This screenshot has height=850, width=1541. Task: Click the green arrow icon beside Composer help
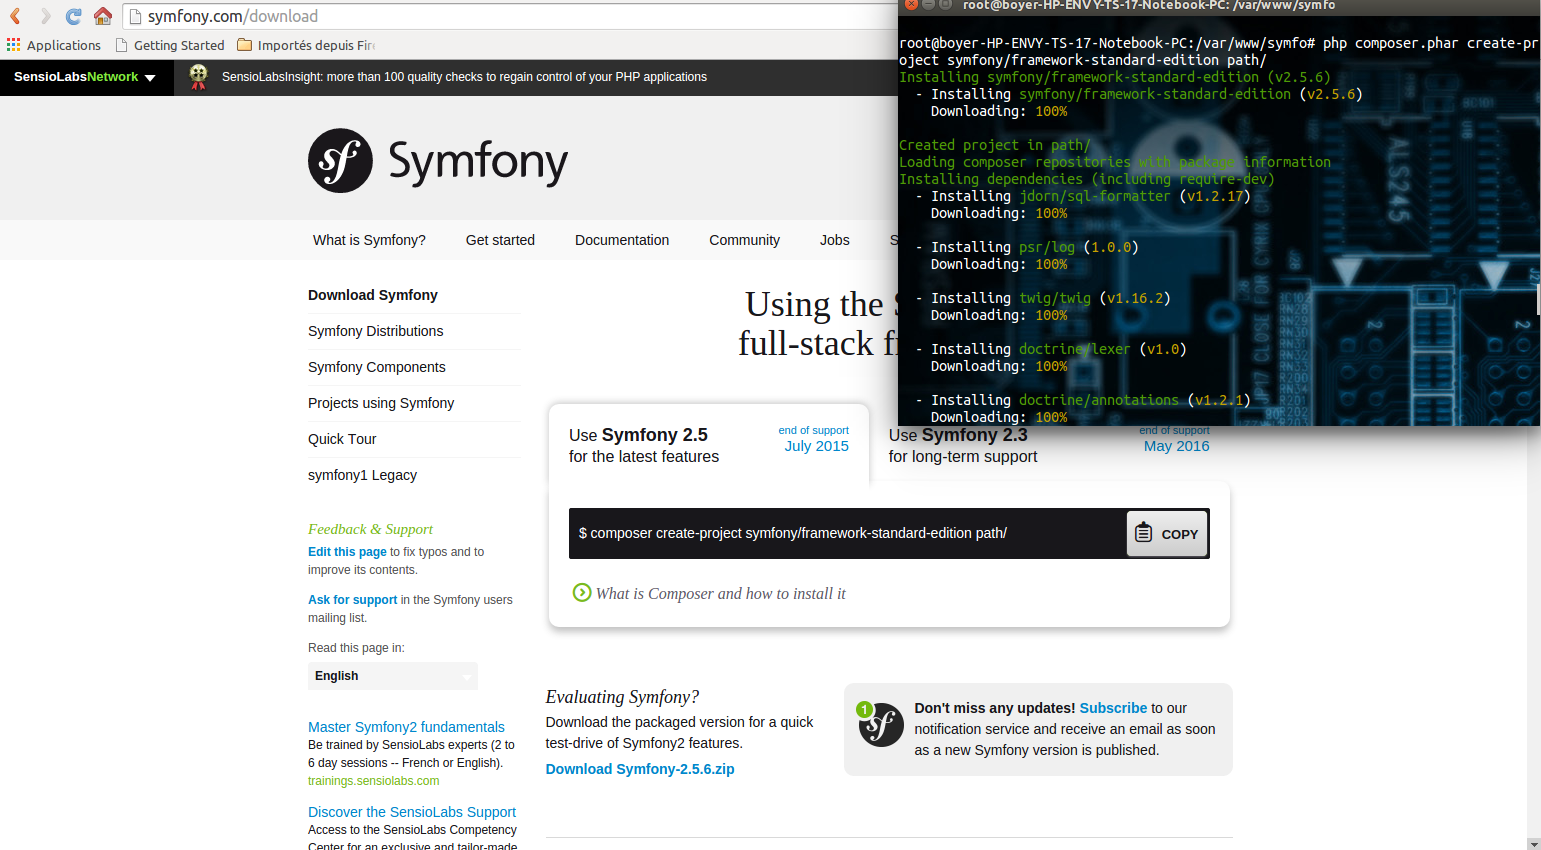tap(582, 592)
